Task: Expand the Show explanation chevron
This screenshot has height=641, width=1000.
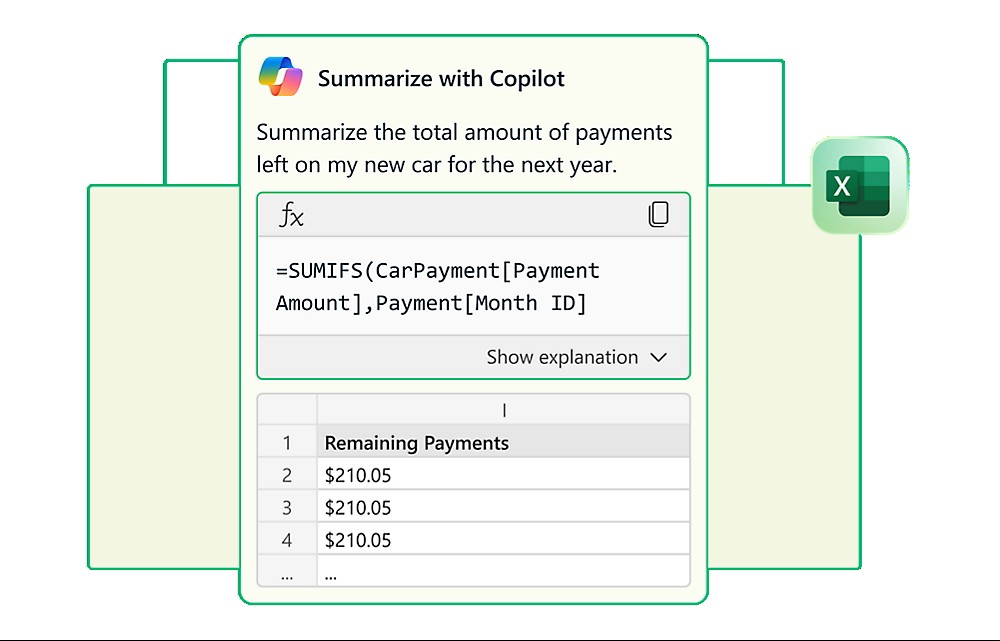Action: [658, 357]
